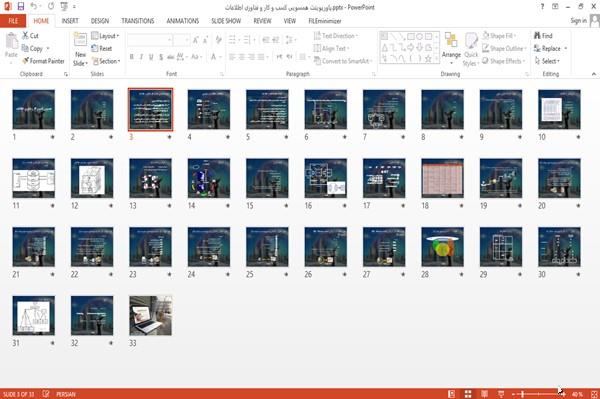Click the Arrange icon
This screenshot has height=399, width=600.
pos(451,40)
